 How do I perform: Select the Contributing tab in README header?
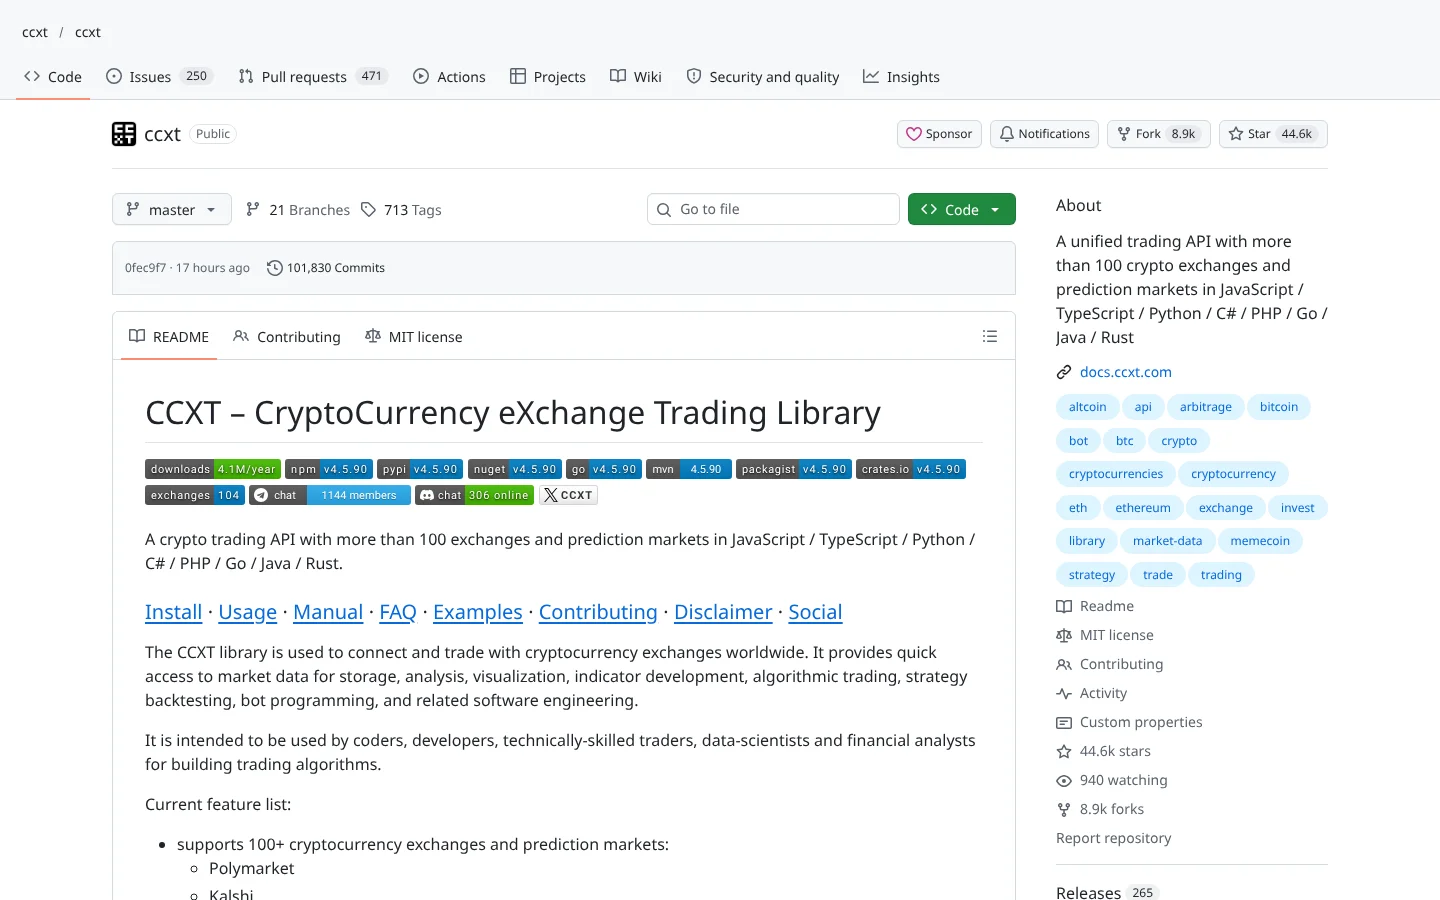[x=287, y=337]
